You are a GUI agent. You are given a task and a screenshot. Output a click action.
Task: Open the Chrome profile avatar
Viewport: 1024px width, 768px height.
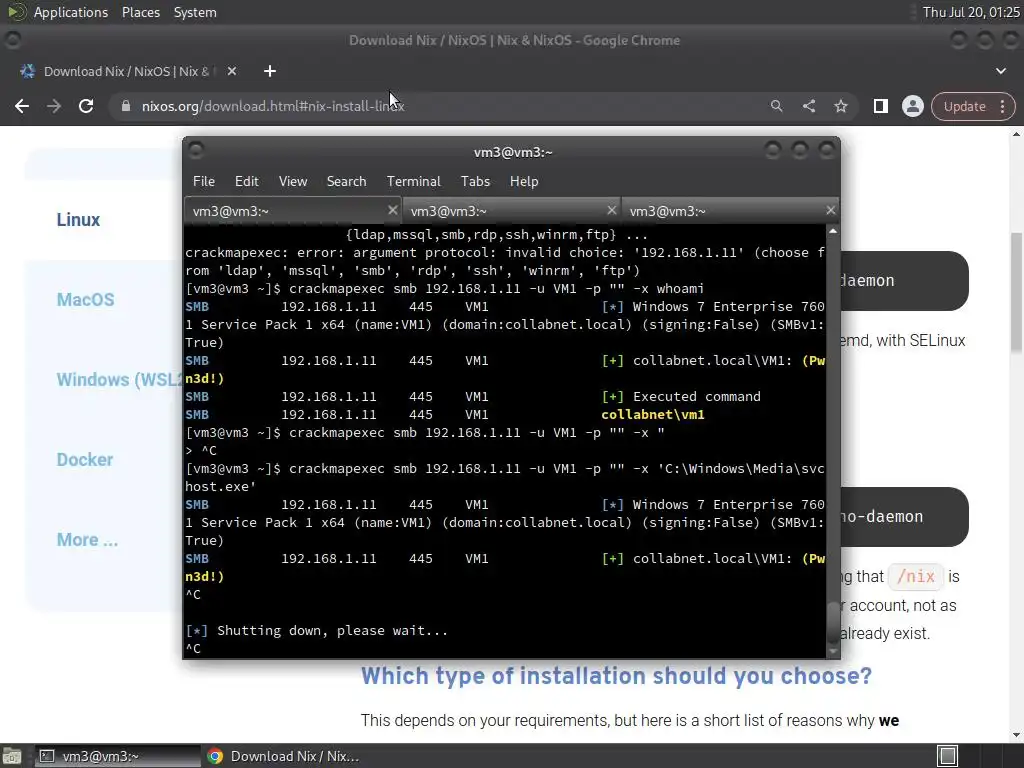[x=912, y=106]
